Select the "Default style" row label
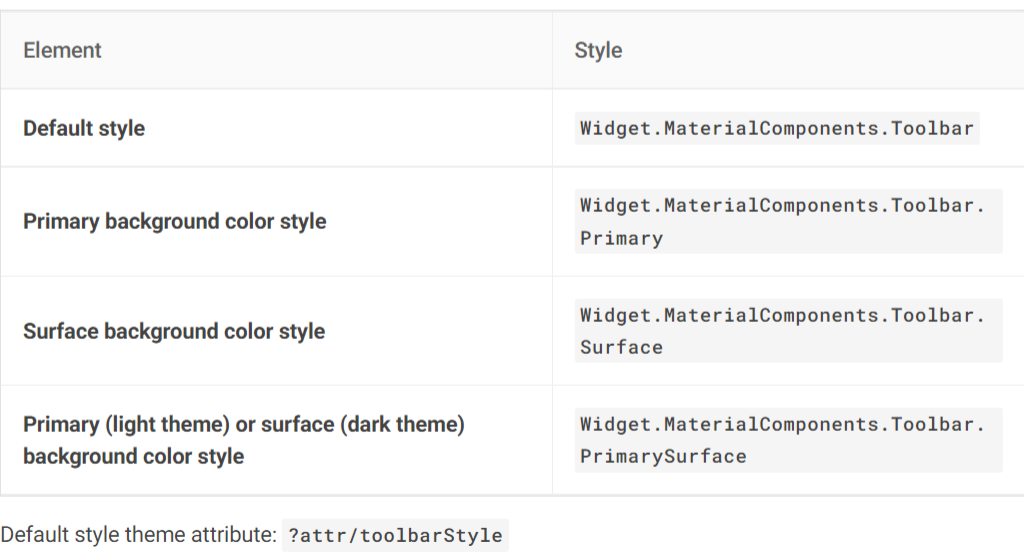 84,128
